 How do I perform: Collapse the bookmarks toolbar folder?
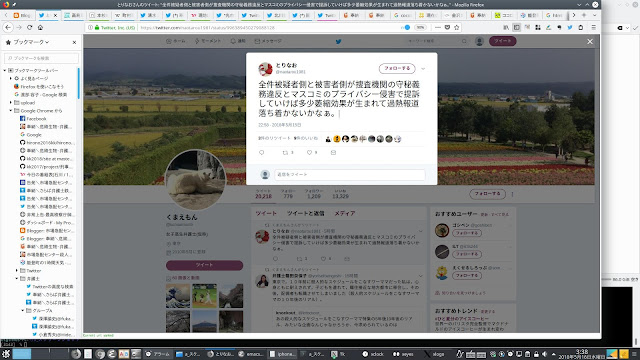point(5,70)
